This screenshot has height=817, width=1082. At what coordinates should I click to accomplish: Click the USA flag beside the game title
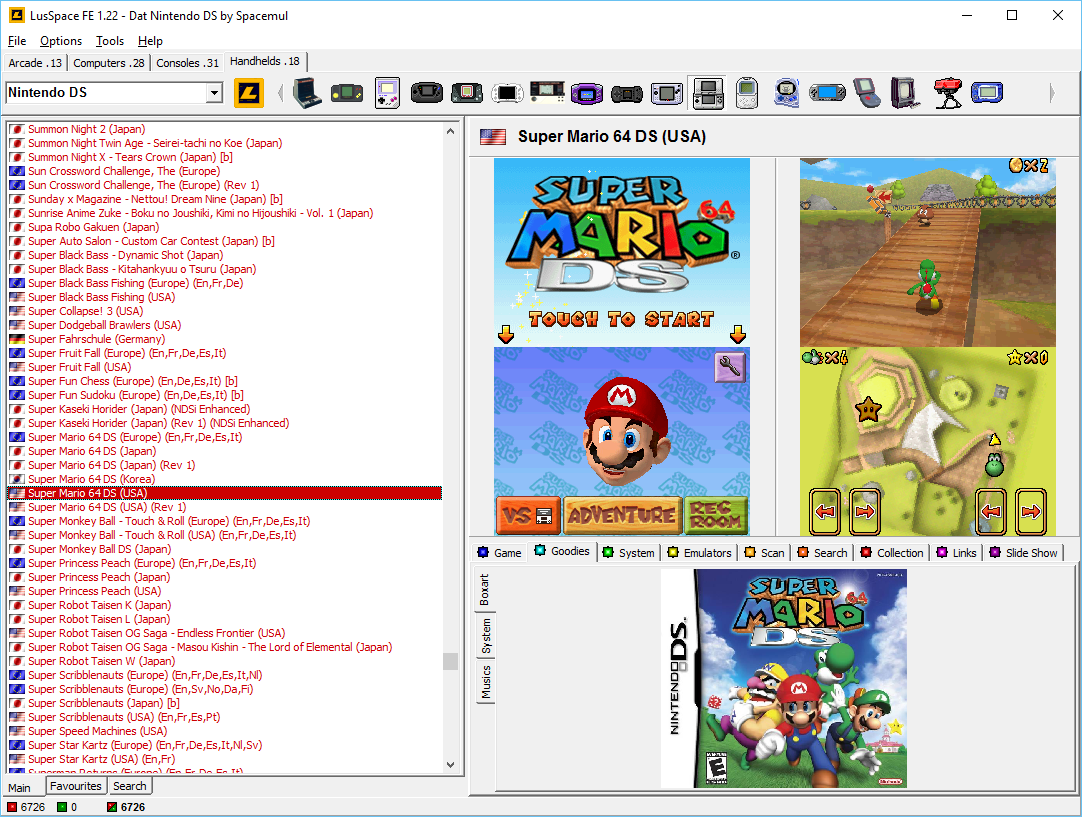point(493,137)
